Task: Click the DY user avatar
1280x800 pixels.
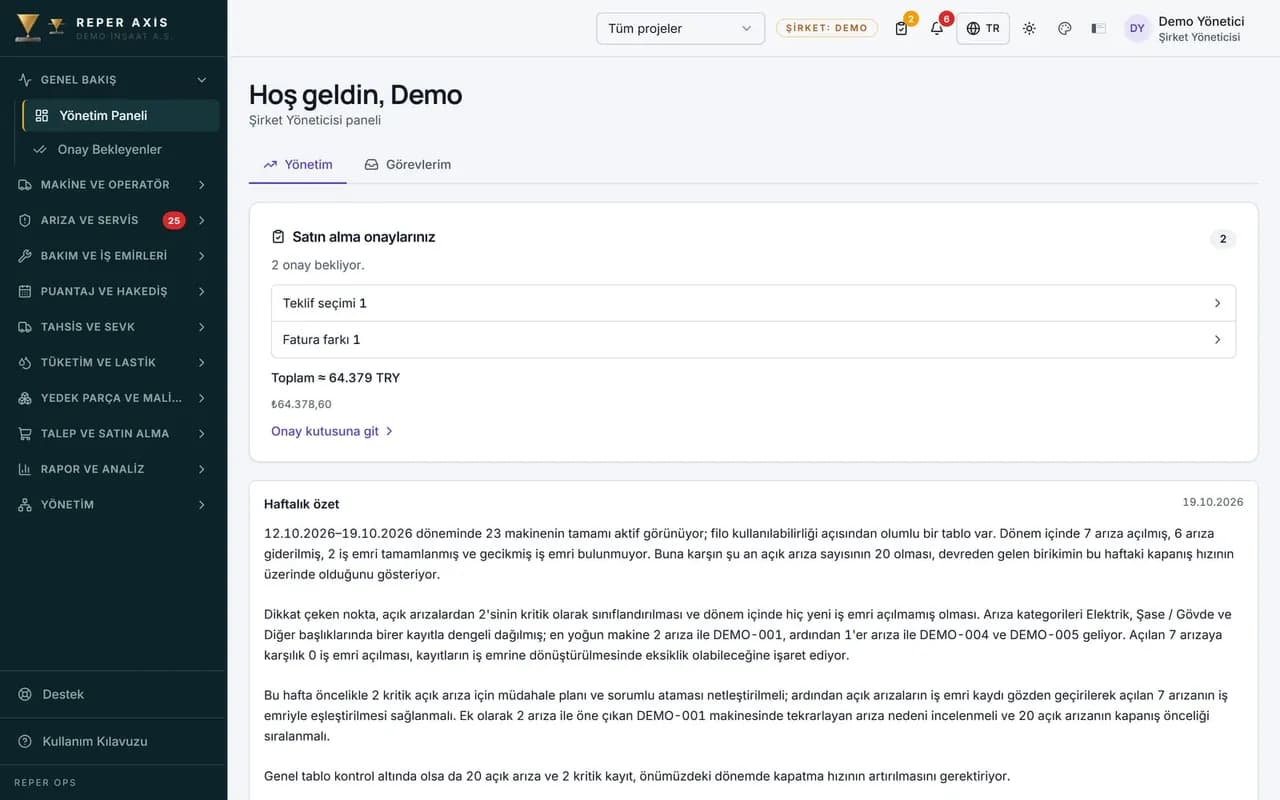Action: coord(1137,28)
